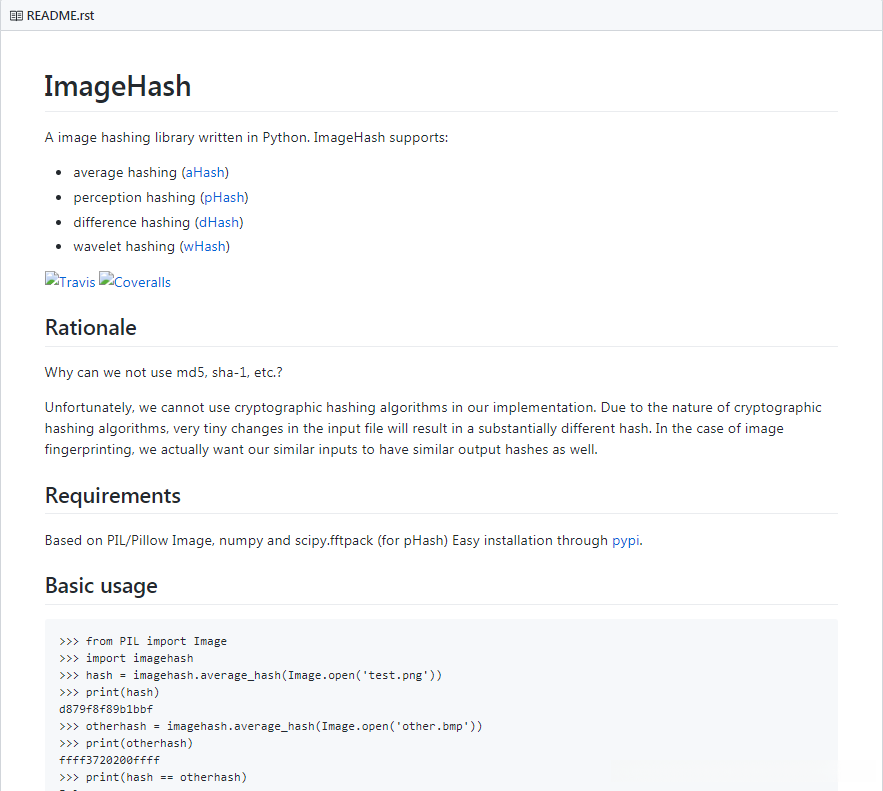Click the Travis build status link text
Viewport: 883px width, 791px height.
(x=77, y=283)
